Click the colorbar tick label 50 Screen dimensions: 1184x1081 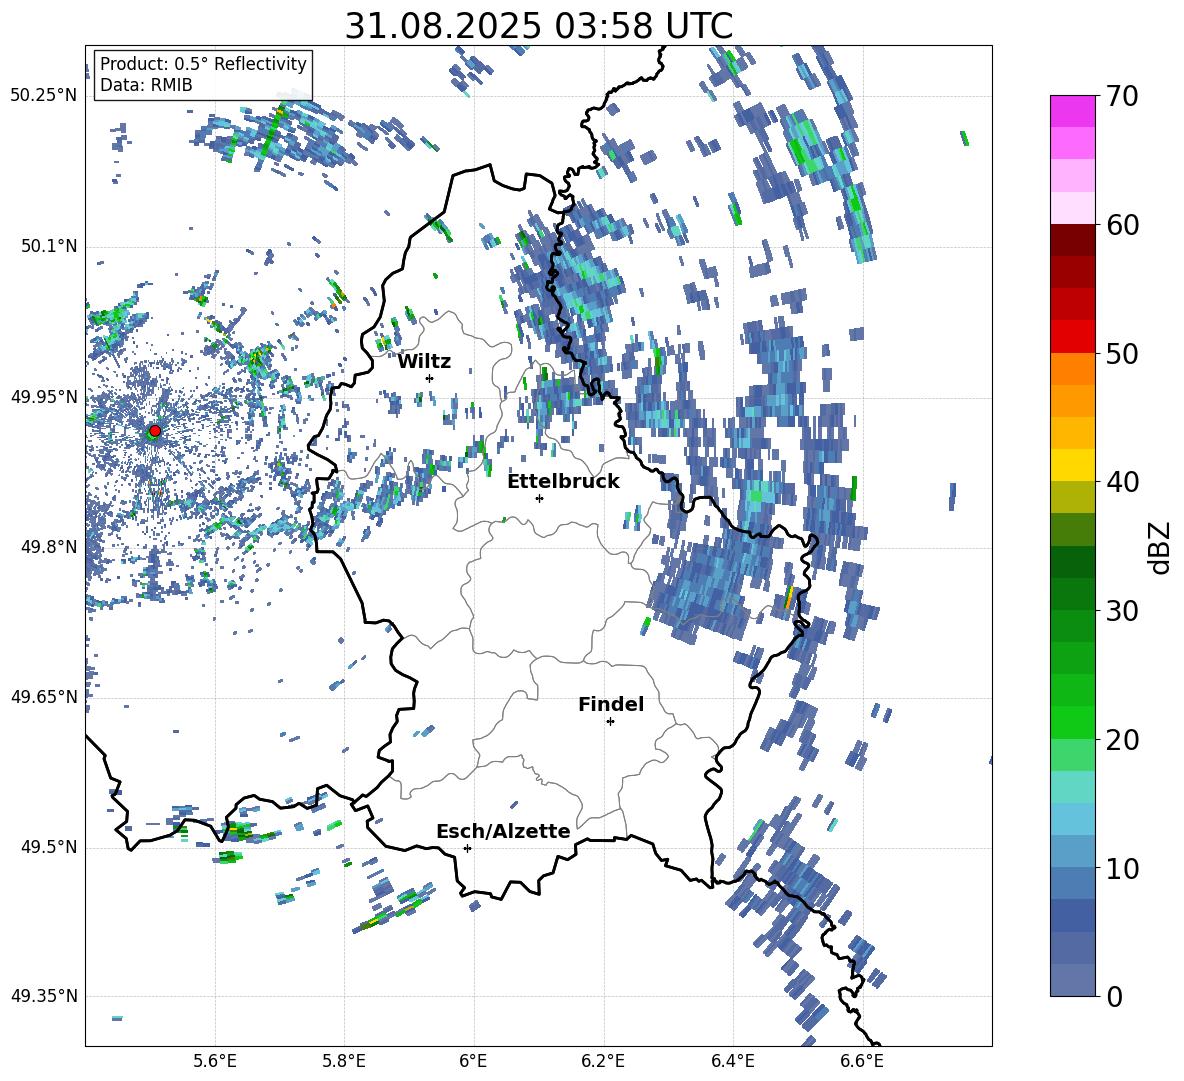click(x=1121, y=354)
